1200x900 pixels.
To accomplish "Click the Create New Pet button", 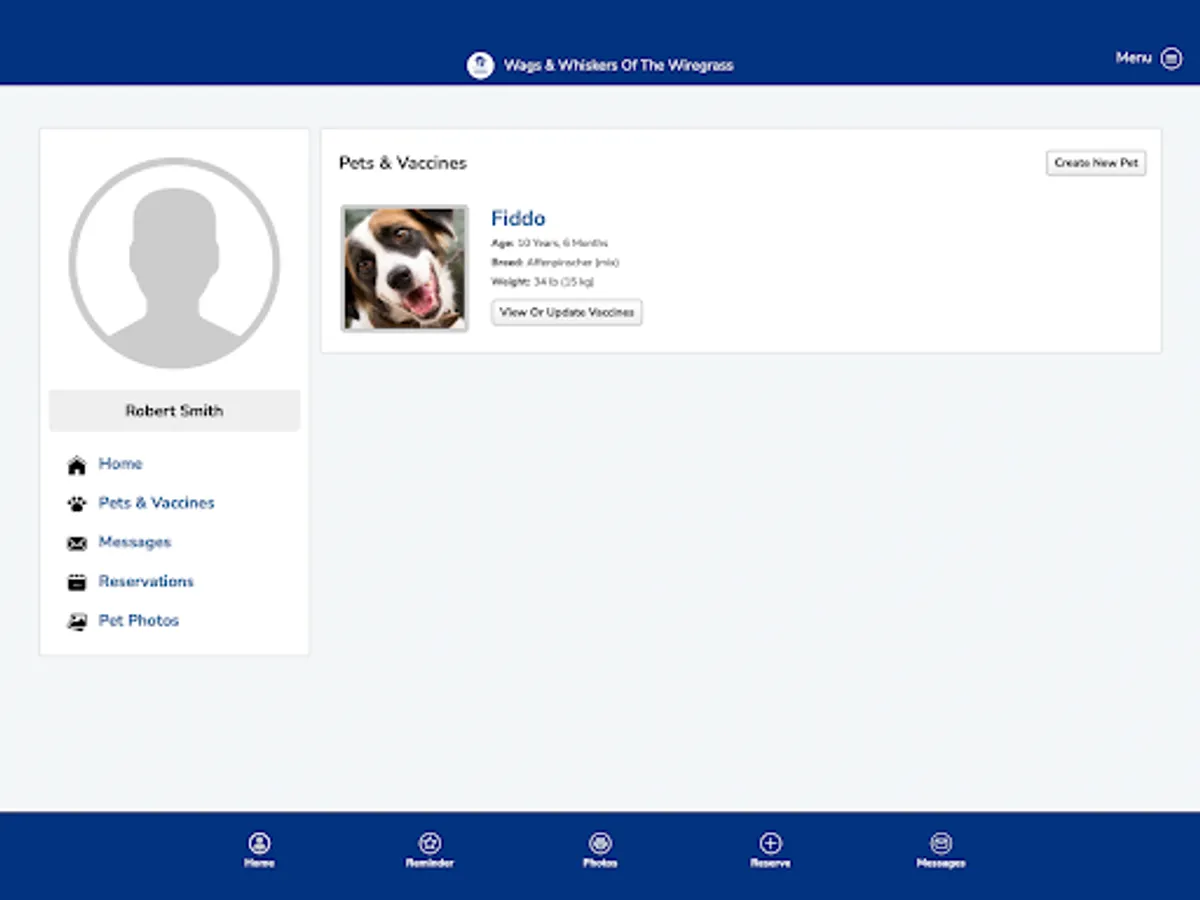I will pos(1096,162).
